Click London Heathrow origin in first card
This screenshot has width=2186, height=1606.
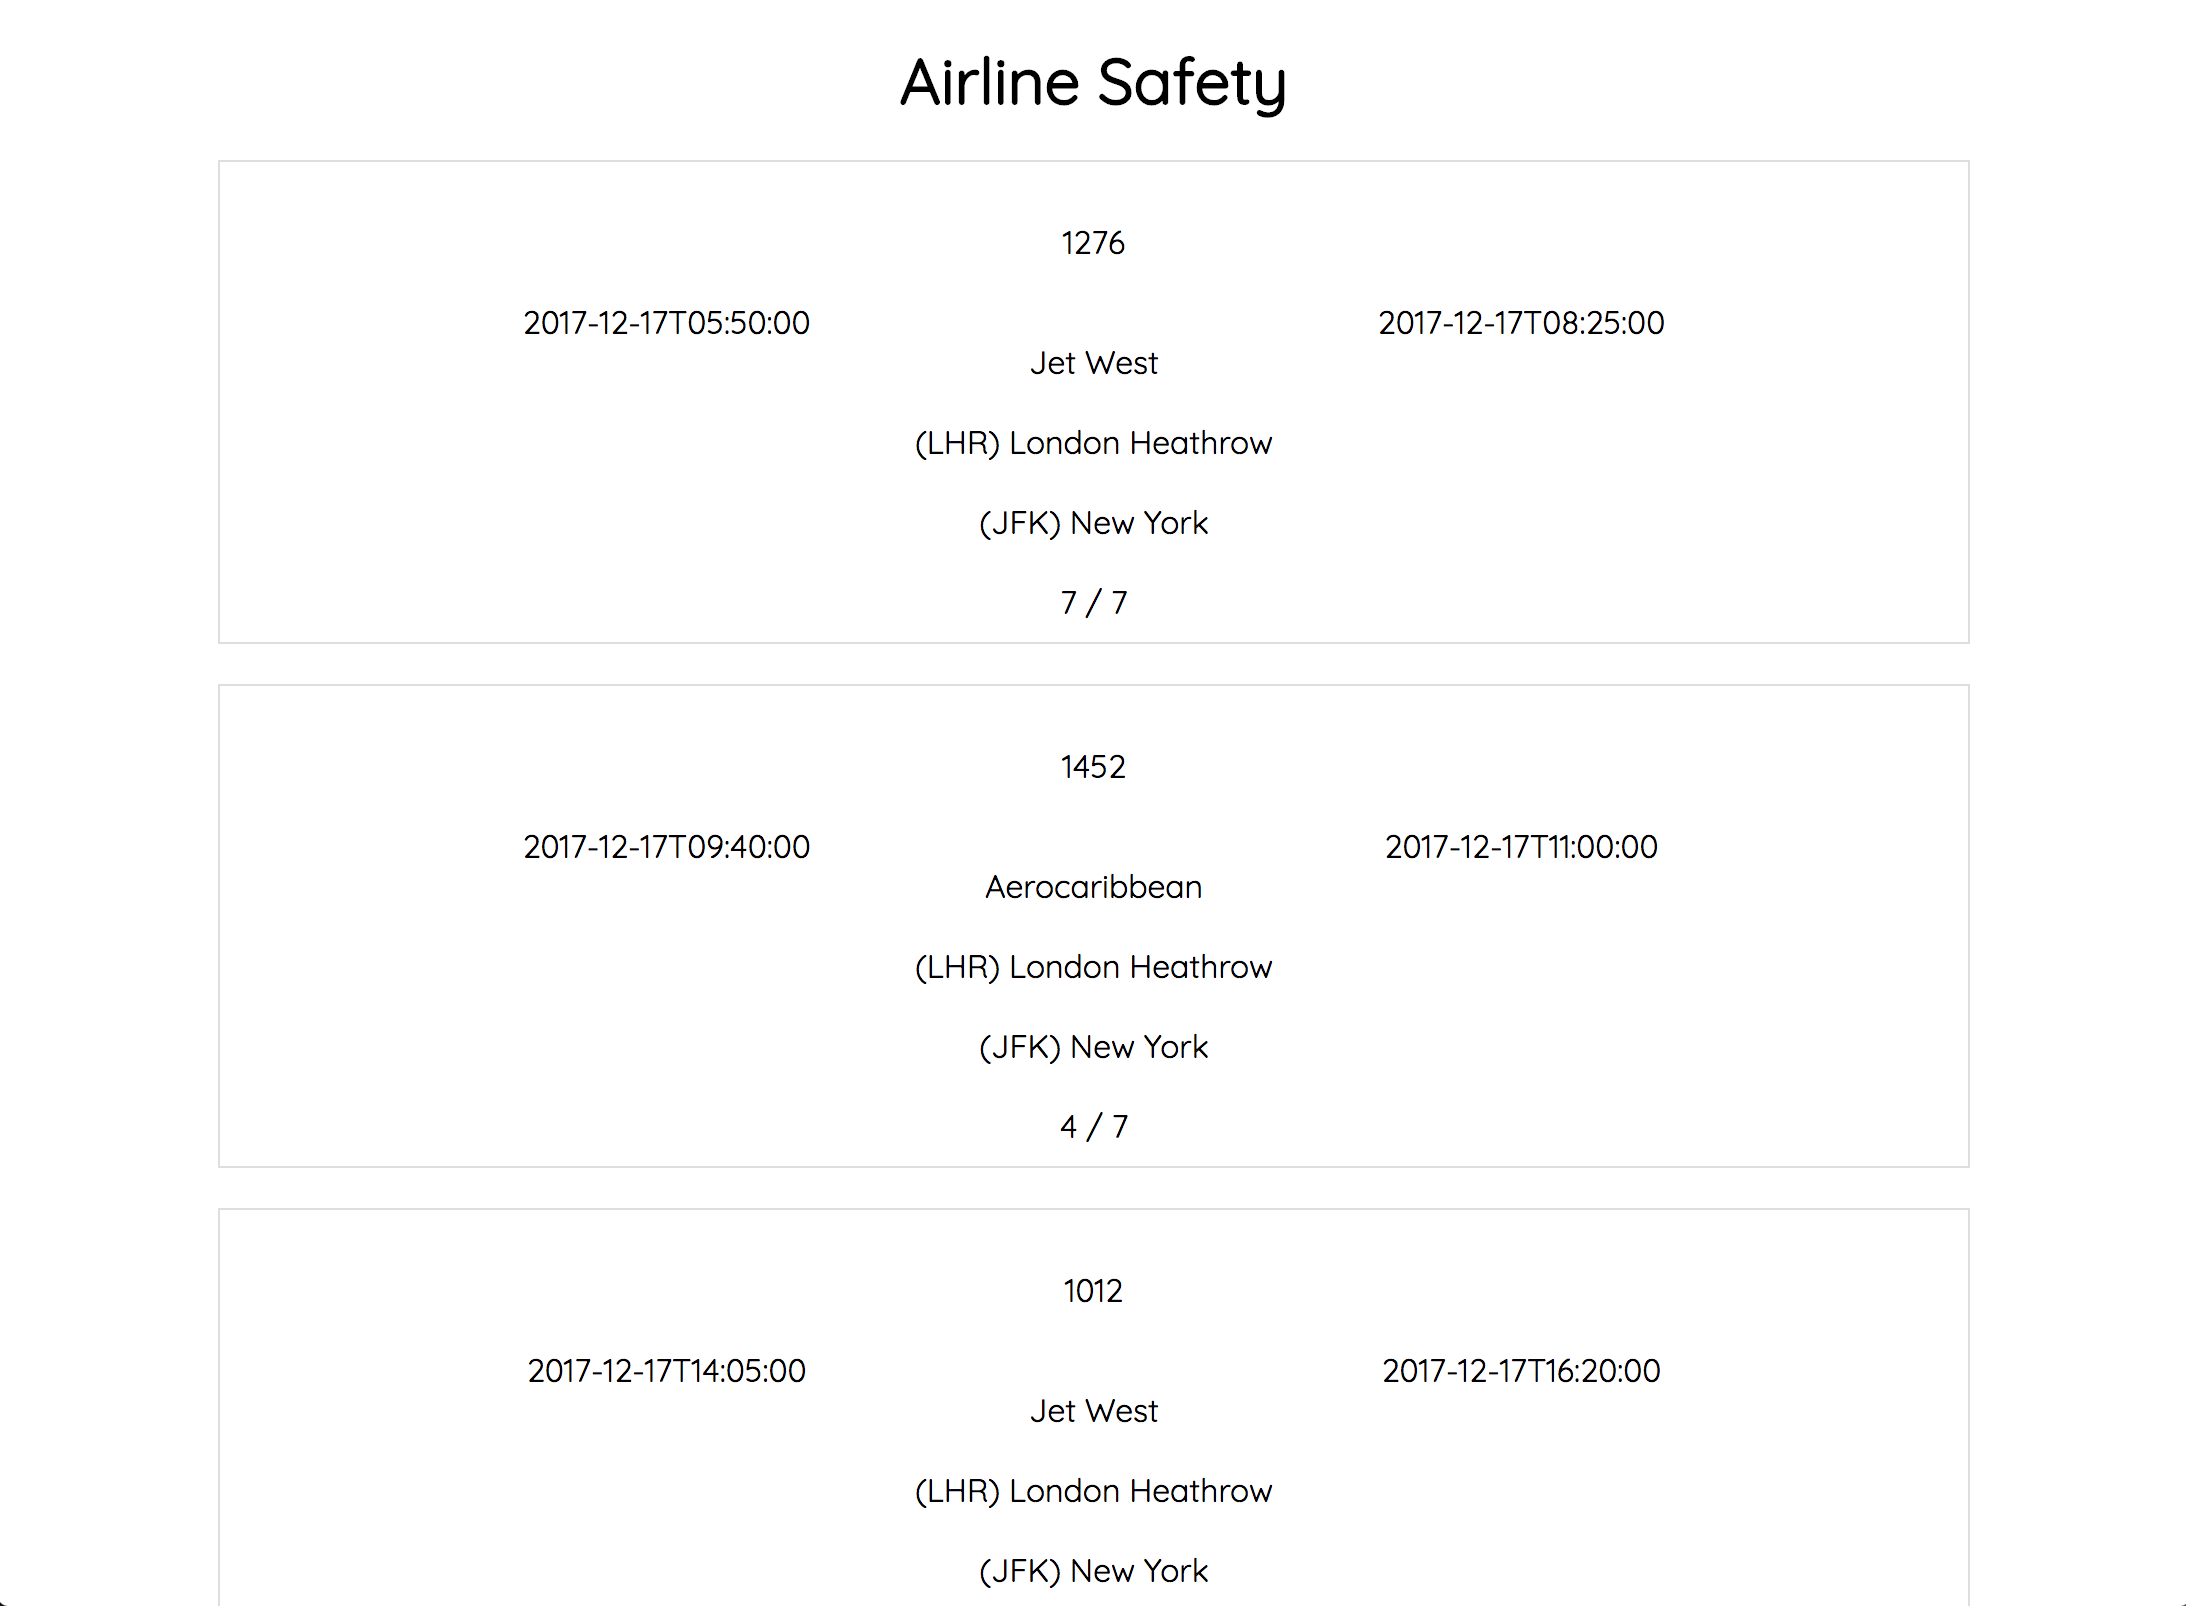pos(1093,443)
